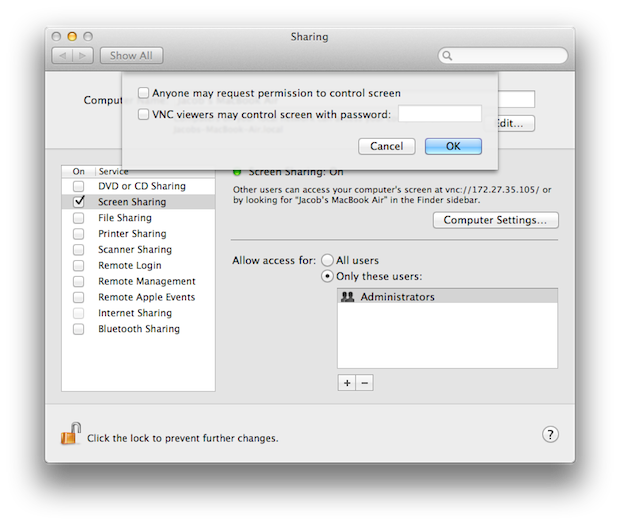Enable VNC viewers may control screen checkbox
Image resolution: width=620 pixels, height=525 pixels.
pyautogui.click(x=143, y=114)
